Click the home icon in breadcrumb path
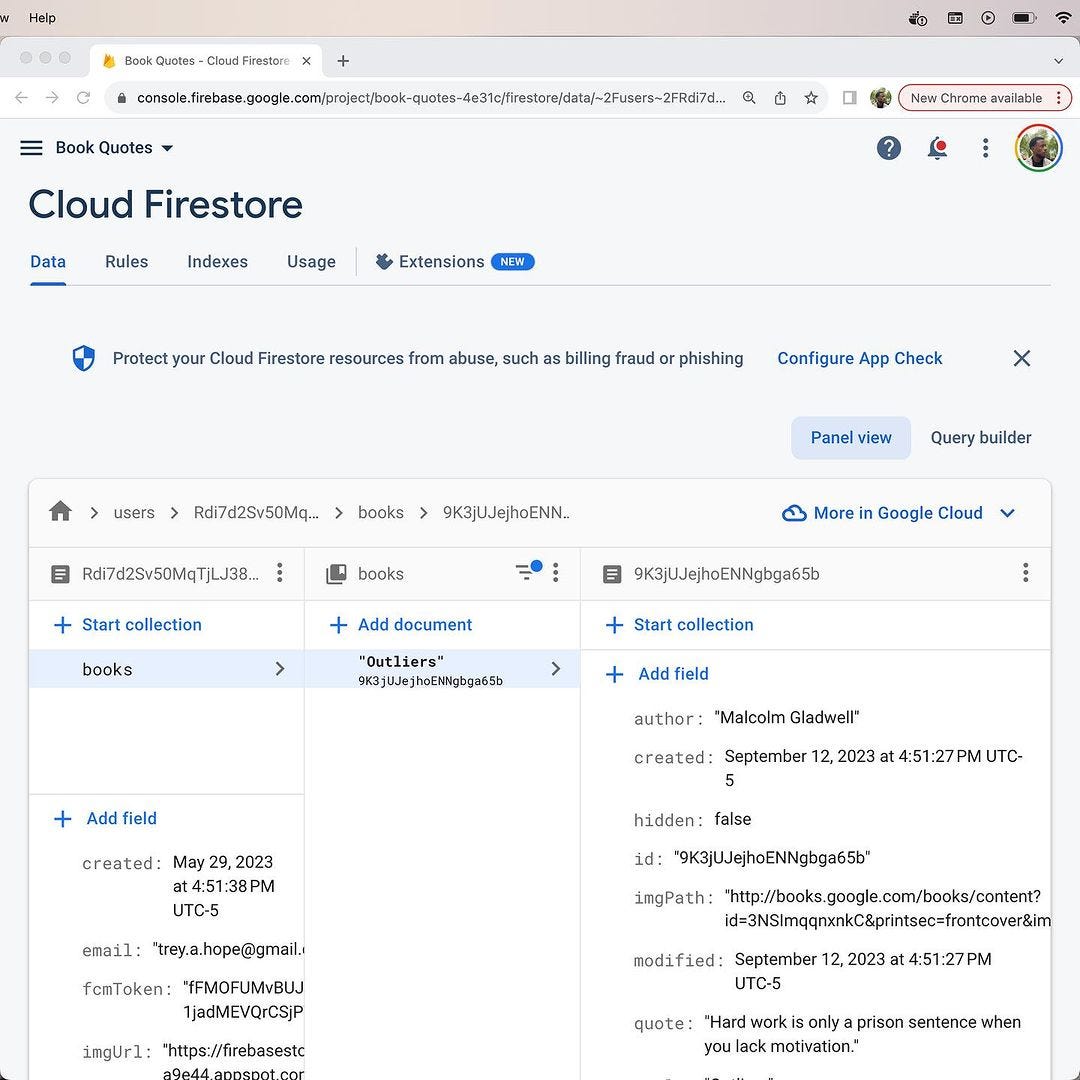 tap(60, 512)
